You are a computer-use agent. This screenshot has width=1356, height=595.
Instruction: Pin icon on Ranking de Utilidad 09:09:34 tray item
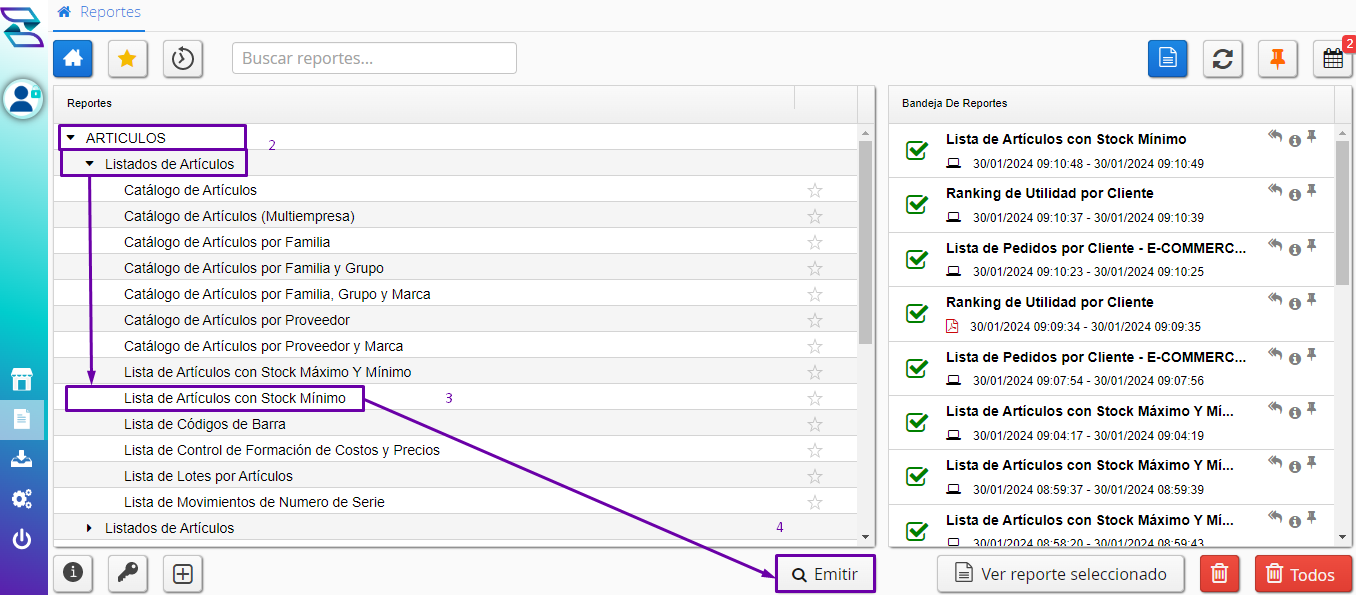[x=1312, y=300]
